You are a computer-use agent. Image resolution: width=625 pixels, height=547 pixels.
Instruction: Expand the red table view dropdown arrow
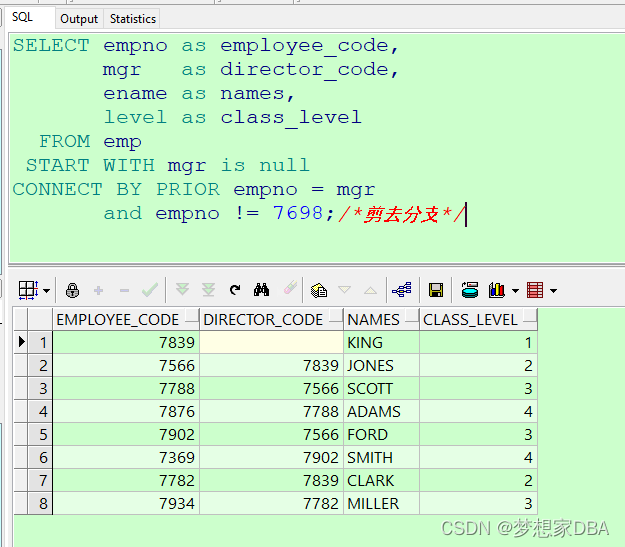553,291
